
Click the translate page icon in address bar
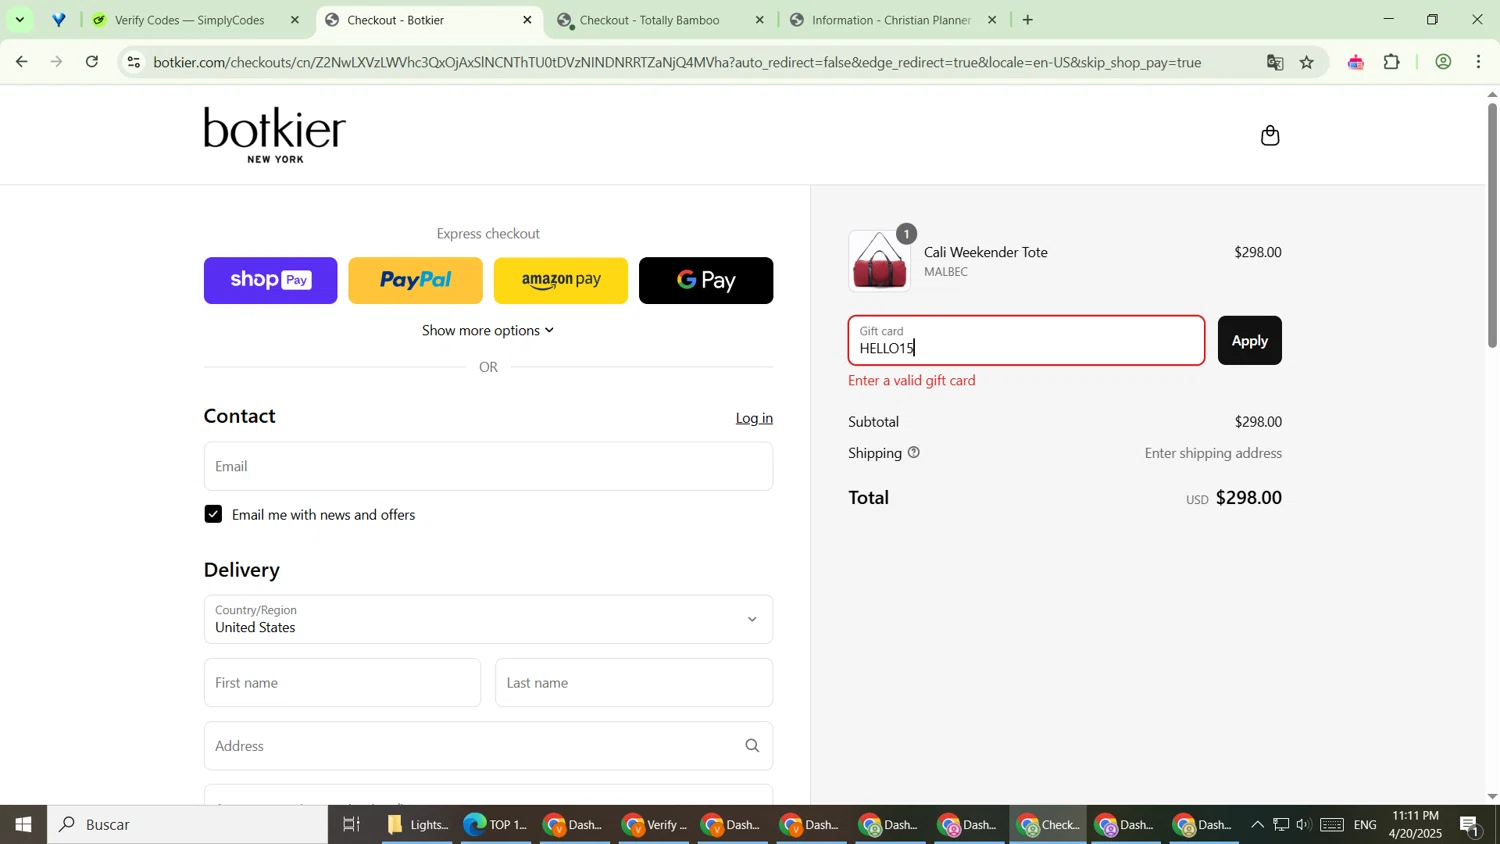(1274, 62)
